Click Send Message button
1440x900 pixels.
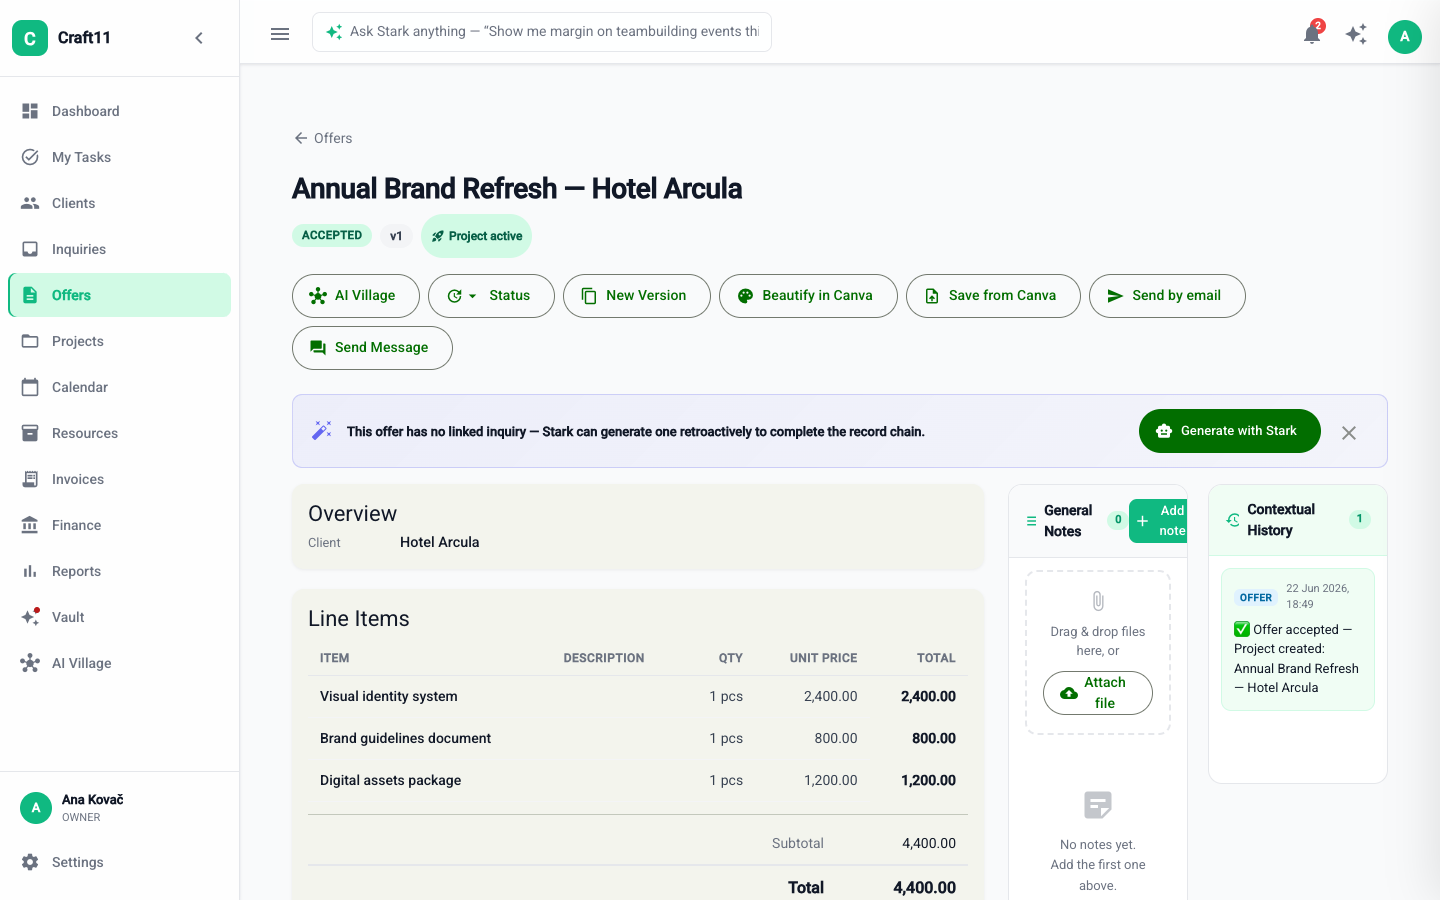tap(372, 348)
